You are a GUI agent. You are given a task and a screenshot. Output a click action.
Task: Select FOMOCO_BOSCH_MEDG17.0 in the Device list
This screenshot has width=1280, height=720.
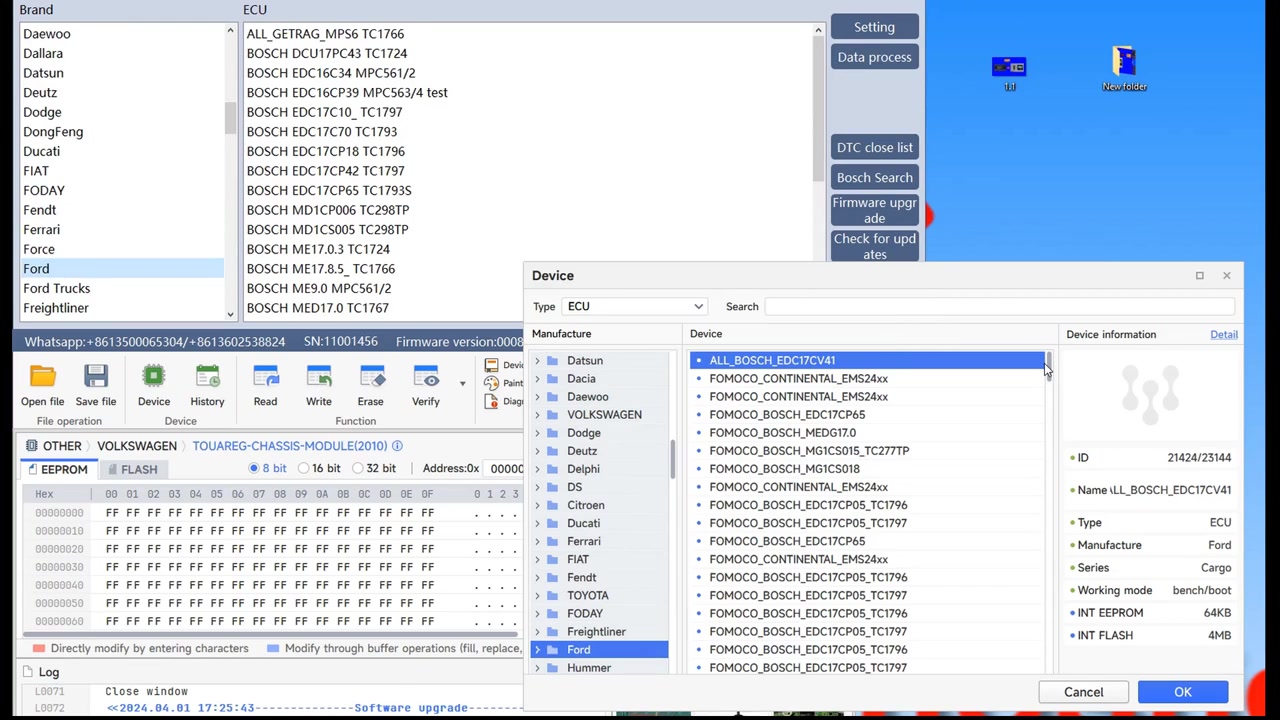tap(866, 433)
